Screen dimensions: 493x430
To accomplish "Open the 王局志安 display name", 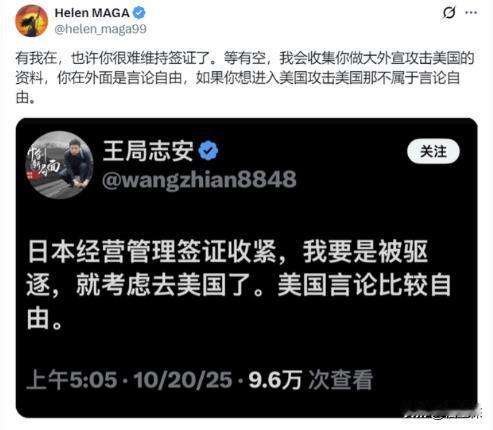I will point(148,151).
